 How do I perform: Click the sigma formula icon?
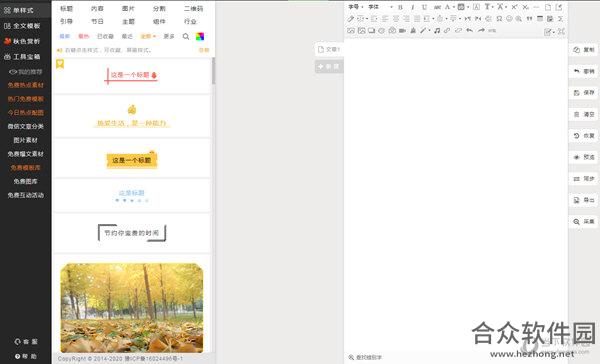(x=560, y=18)
